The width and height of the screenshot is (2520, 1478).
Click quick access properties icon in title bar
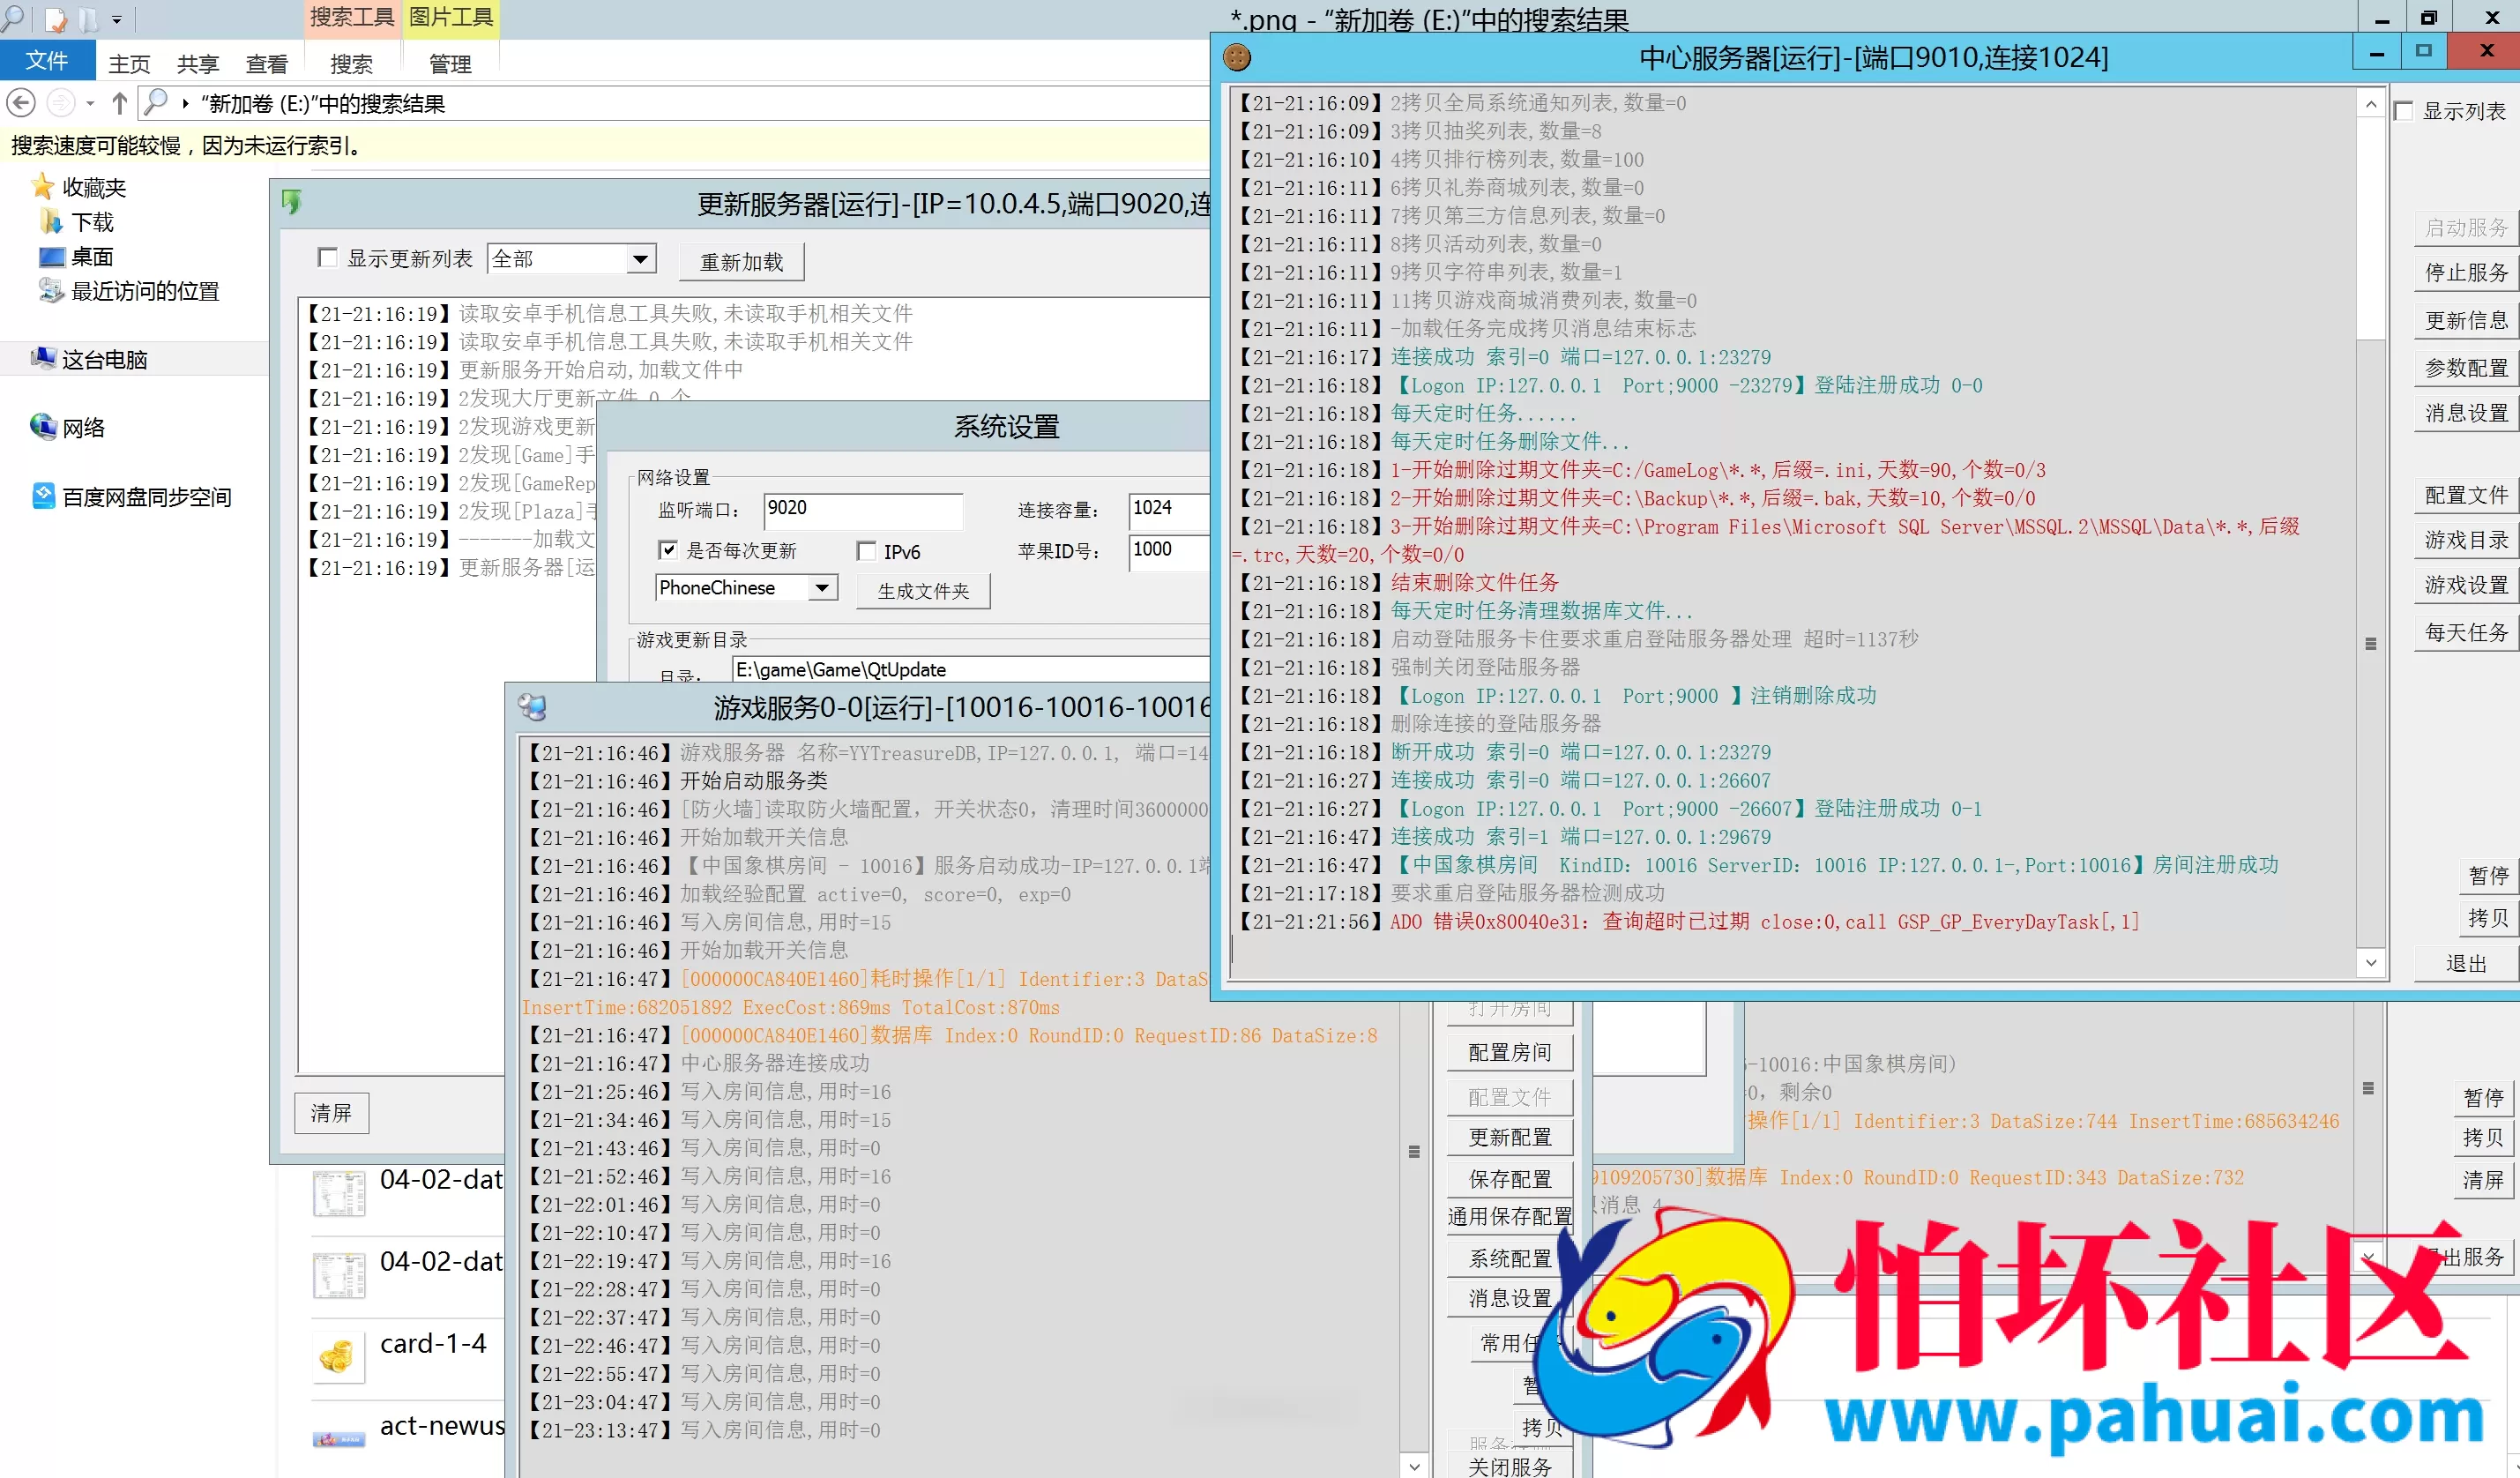55,19
